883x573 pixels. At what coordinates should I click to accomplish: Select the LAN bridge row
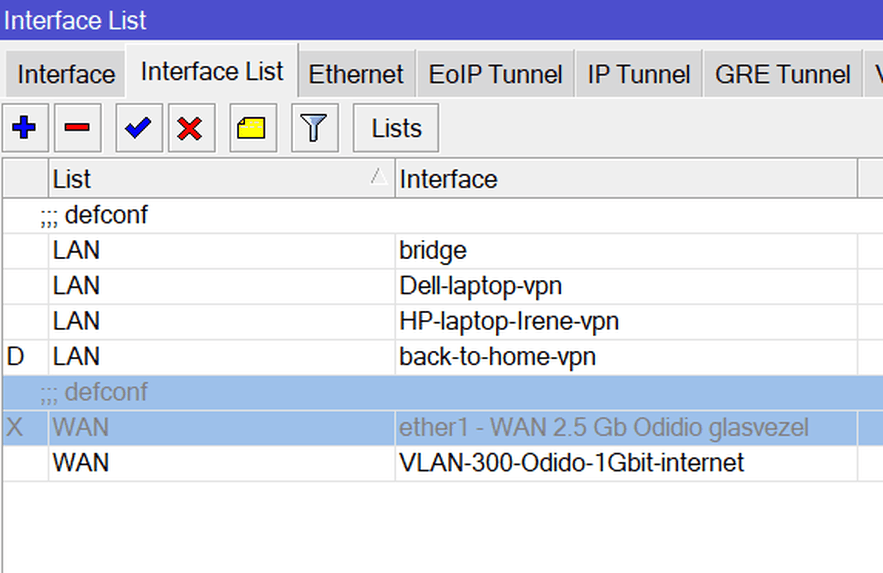[432, 251]
